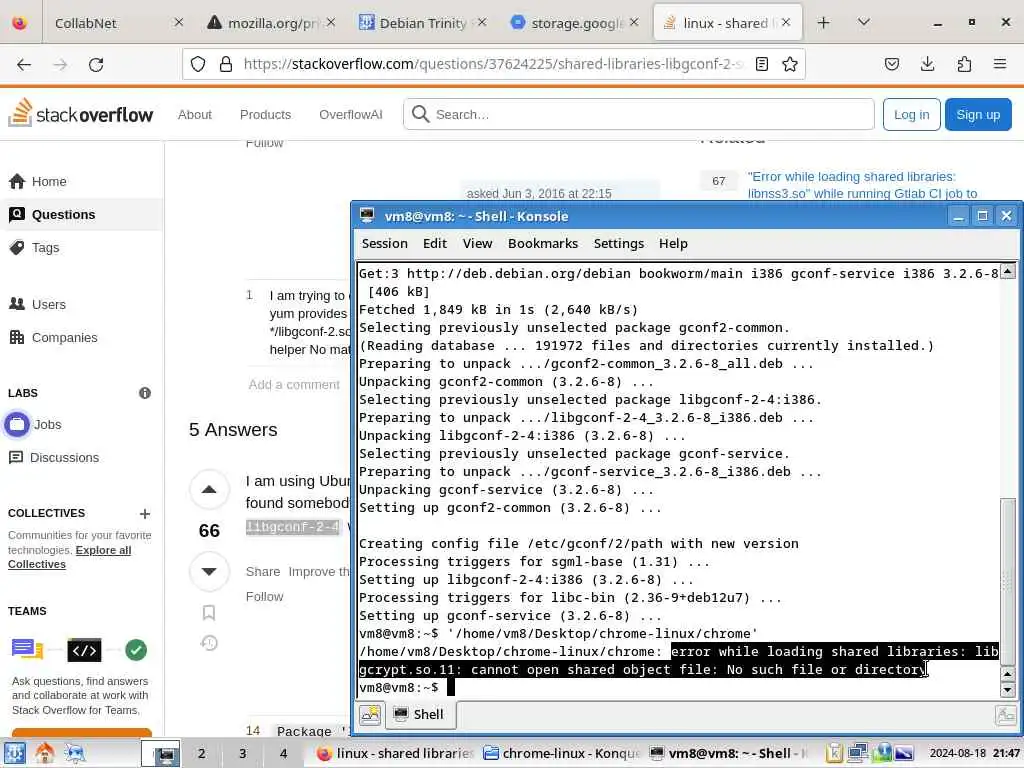Open Konsole Bookmarks menu
Viewport: 1024px width, 768px height.
pos(543,244)
